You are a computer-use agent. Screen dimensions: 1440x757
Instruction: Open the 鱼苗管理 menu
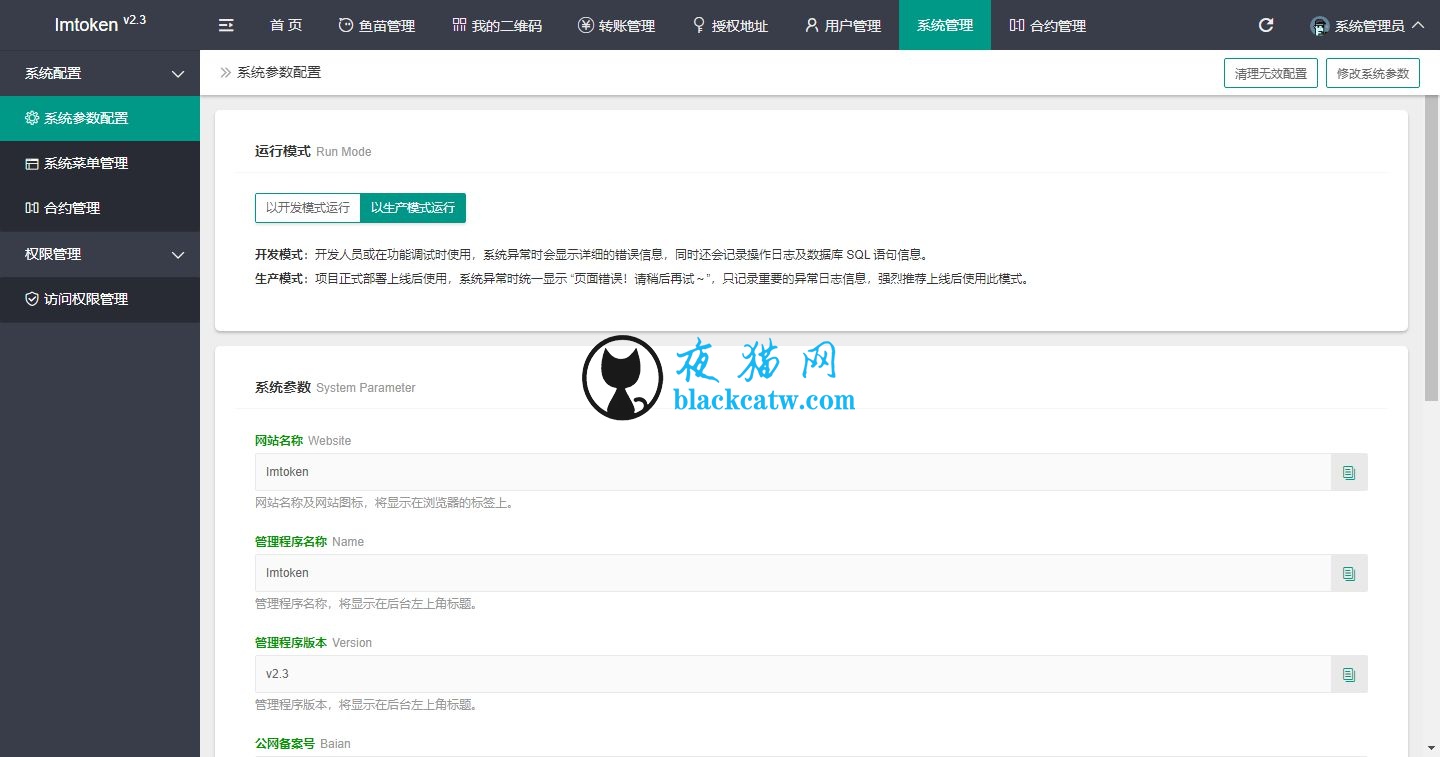377,25
